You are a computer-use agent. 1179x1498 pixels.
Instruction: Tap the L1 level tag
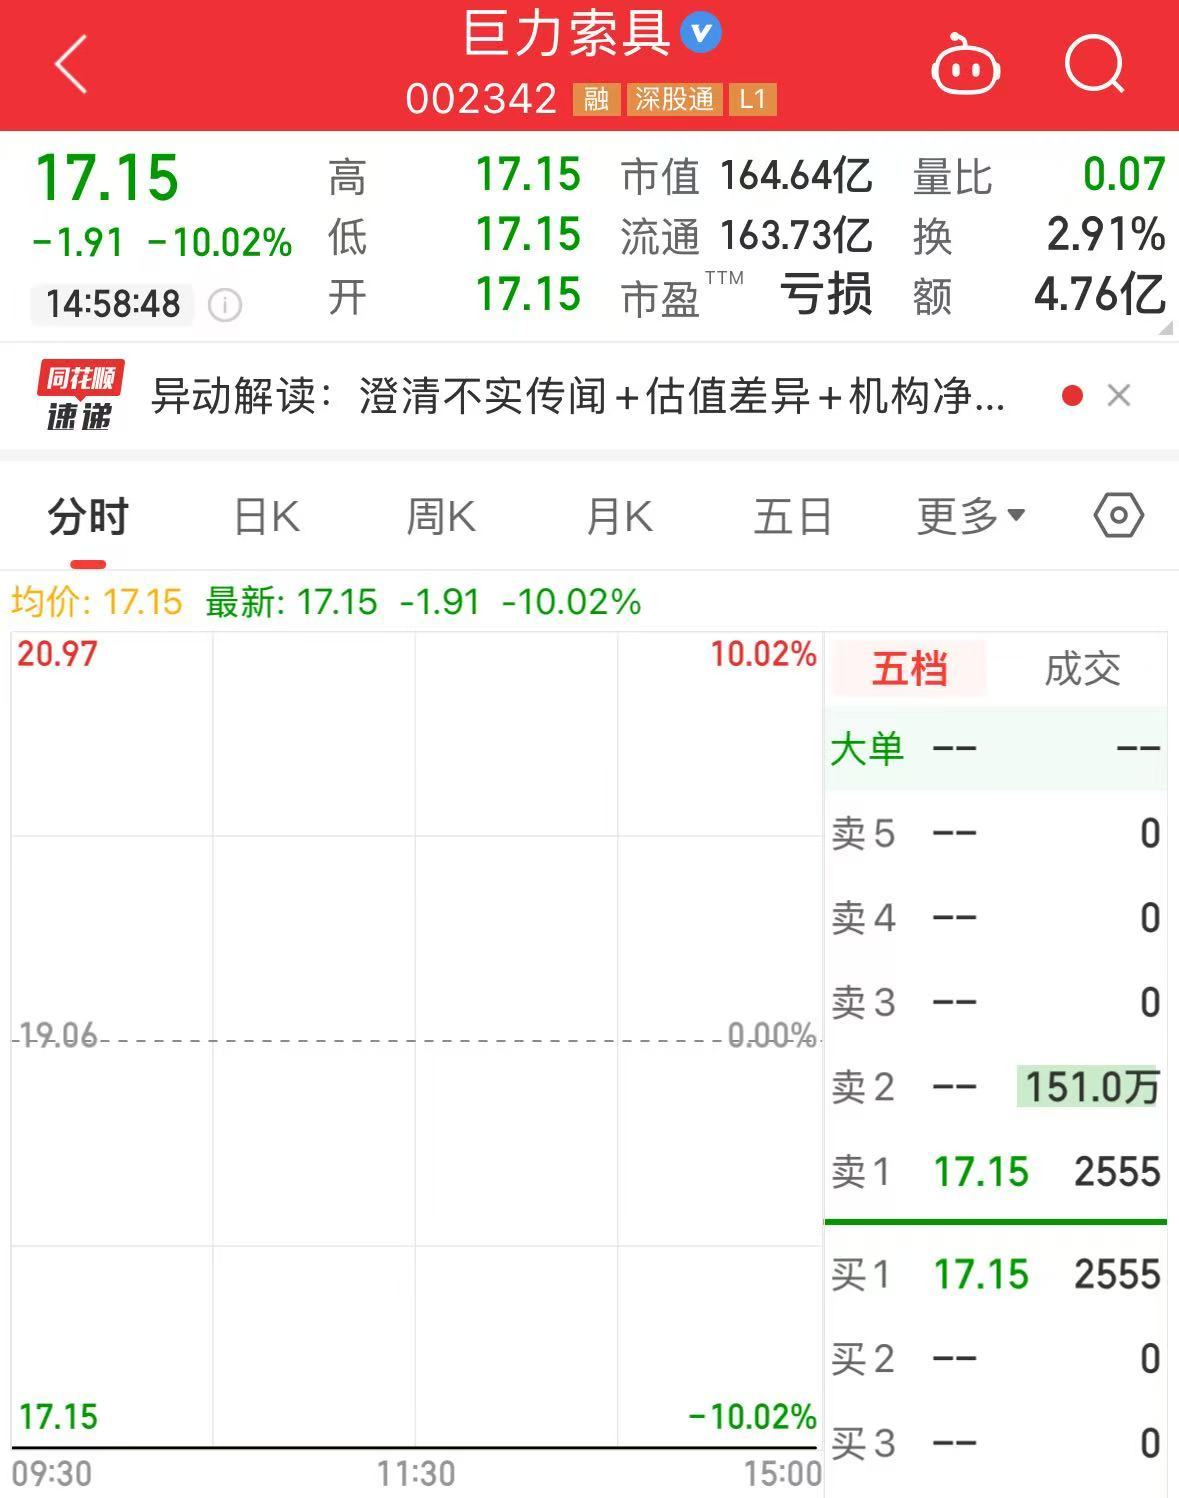pos(752,99)
